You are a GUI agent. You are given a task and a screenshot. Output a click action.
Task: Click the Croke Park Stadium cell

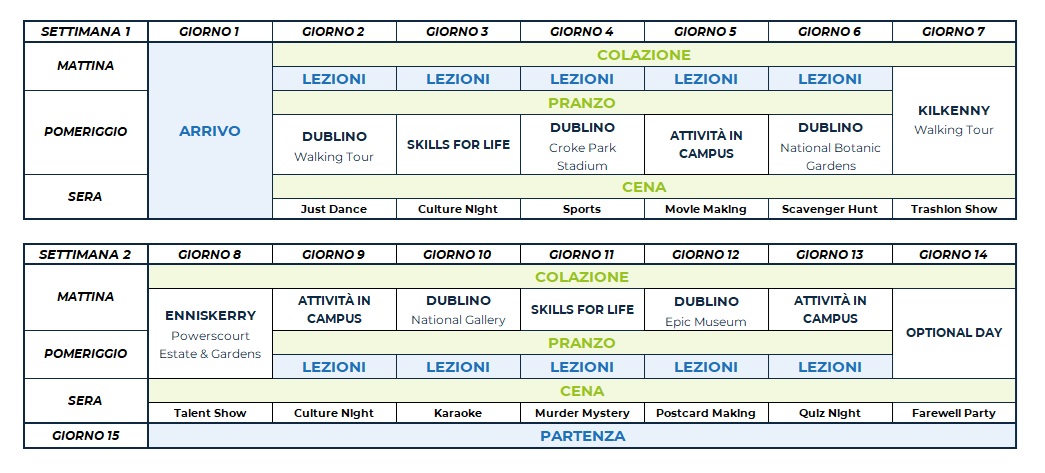click(582, 146)
